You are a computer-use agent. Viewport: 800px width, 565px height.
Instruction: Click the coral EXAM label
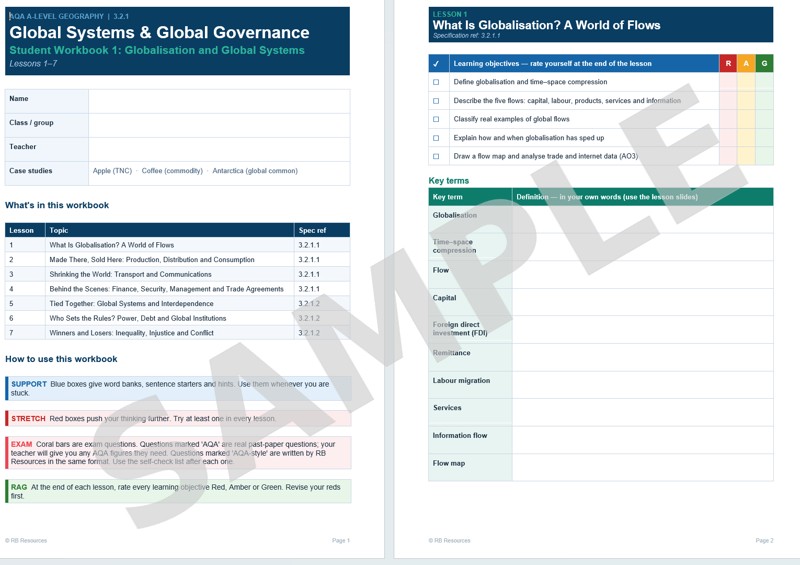tap(21, 445)
